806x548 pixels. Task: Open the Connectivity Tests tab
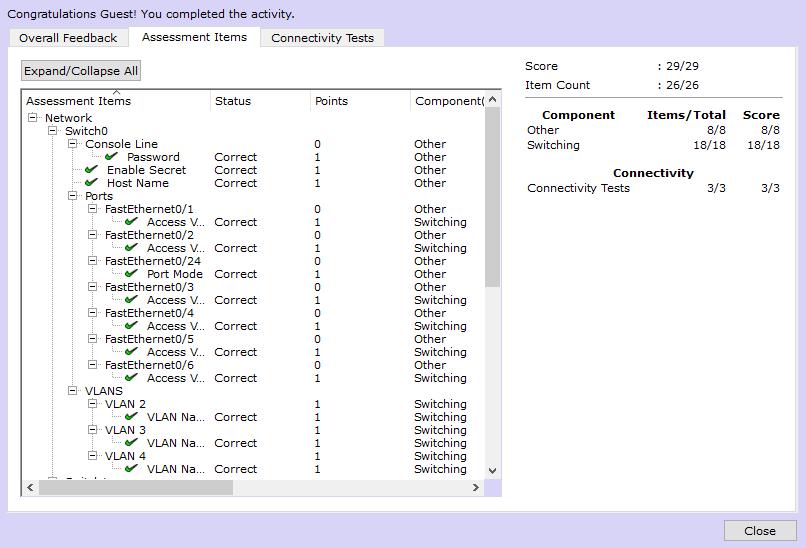pyautogui.click(x=322, y=38)
